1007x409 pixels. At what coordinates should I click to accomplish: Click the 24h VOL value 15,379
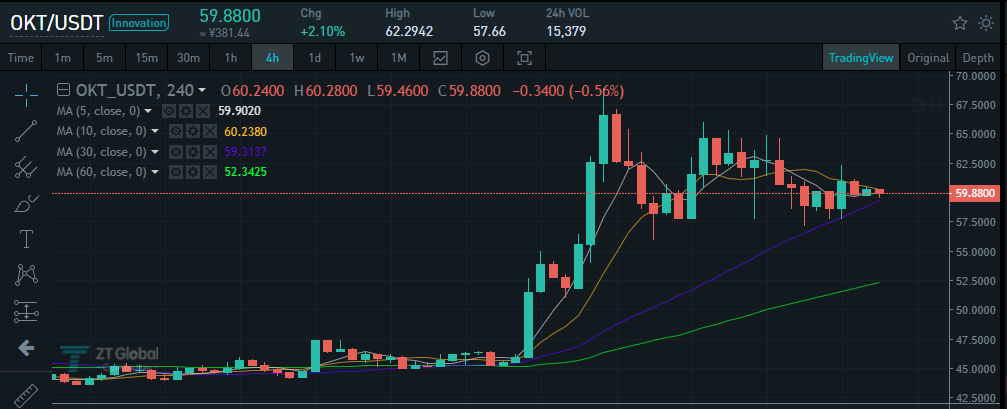click(566, 31)
